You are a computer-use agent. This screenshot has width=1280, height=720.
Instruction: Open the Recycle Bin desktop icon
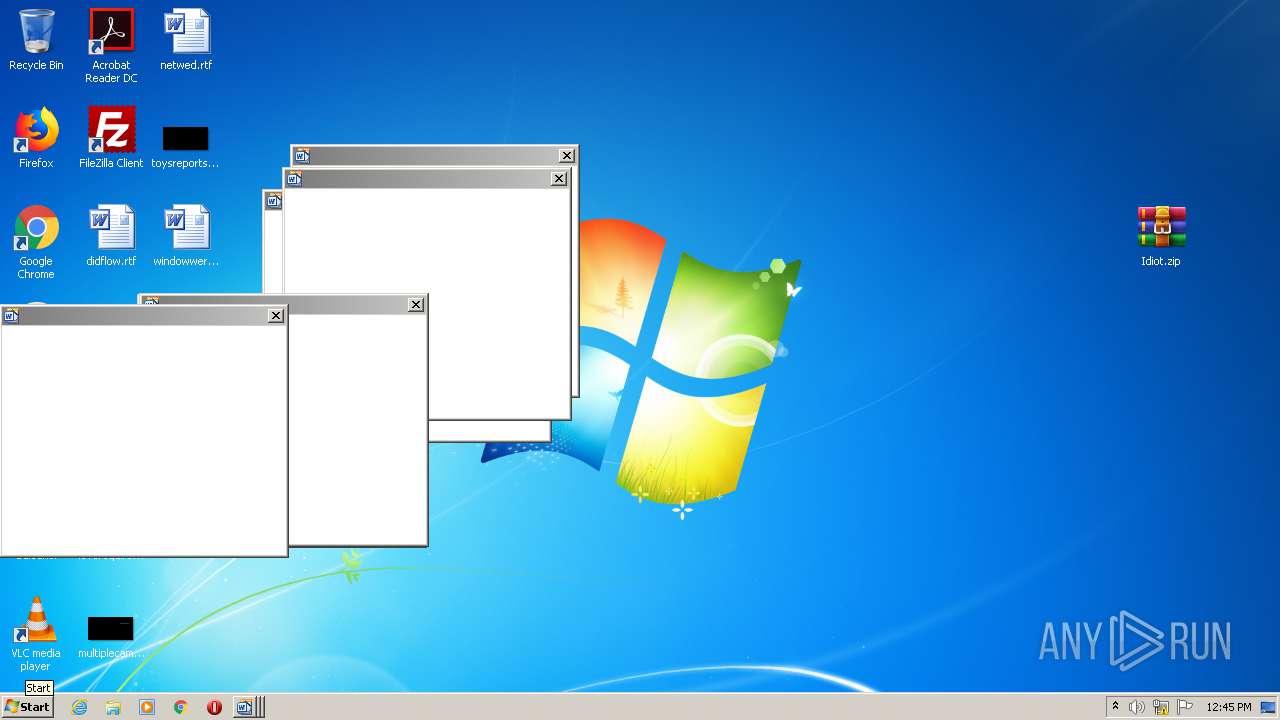point(36,40)
